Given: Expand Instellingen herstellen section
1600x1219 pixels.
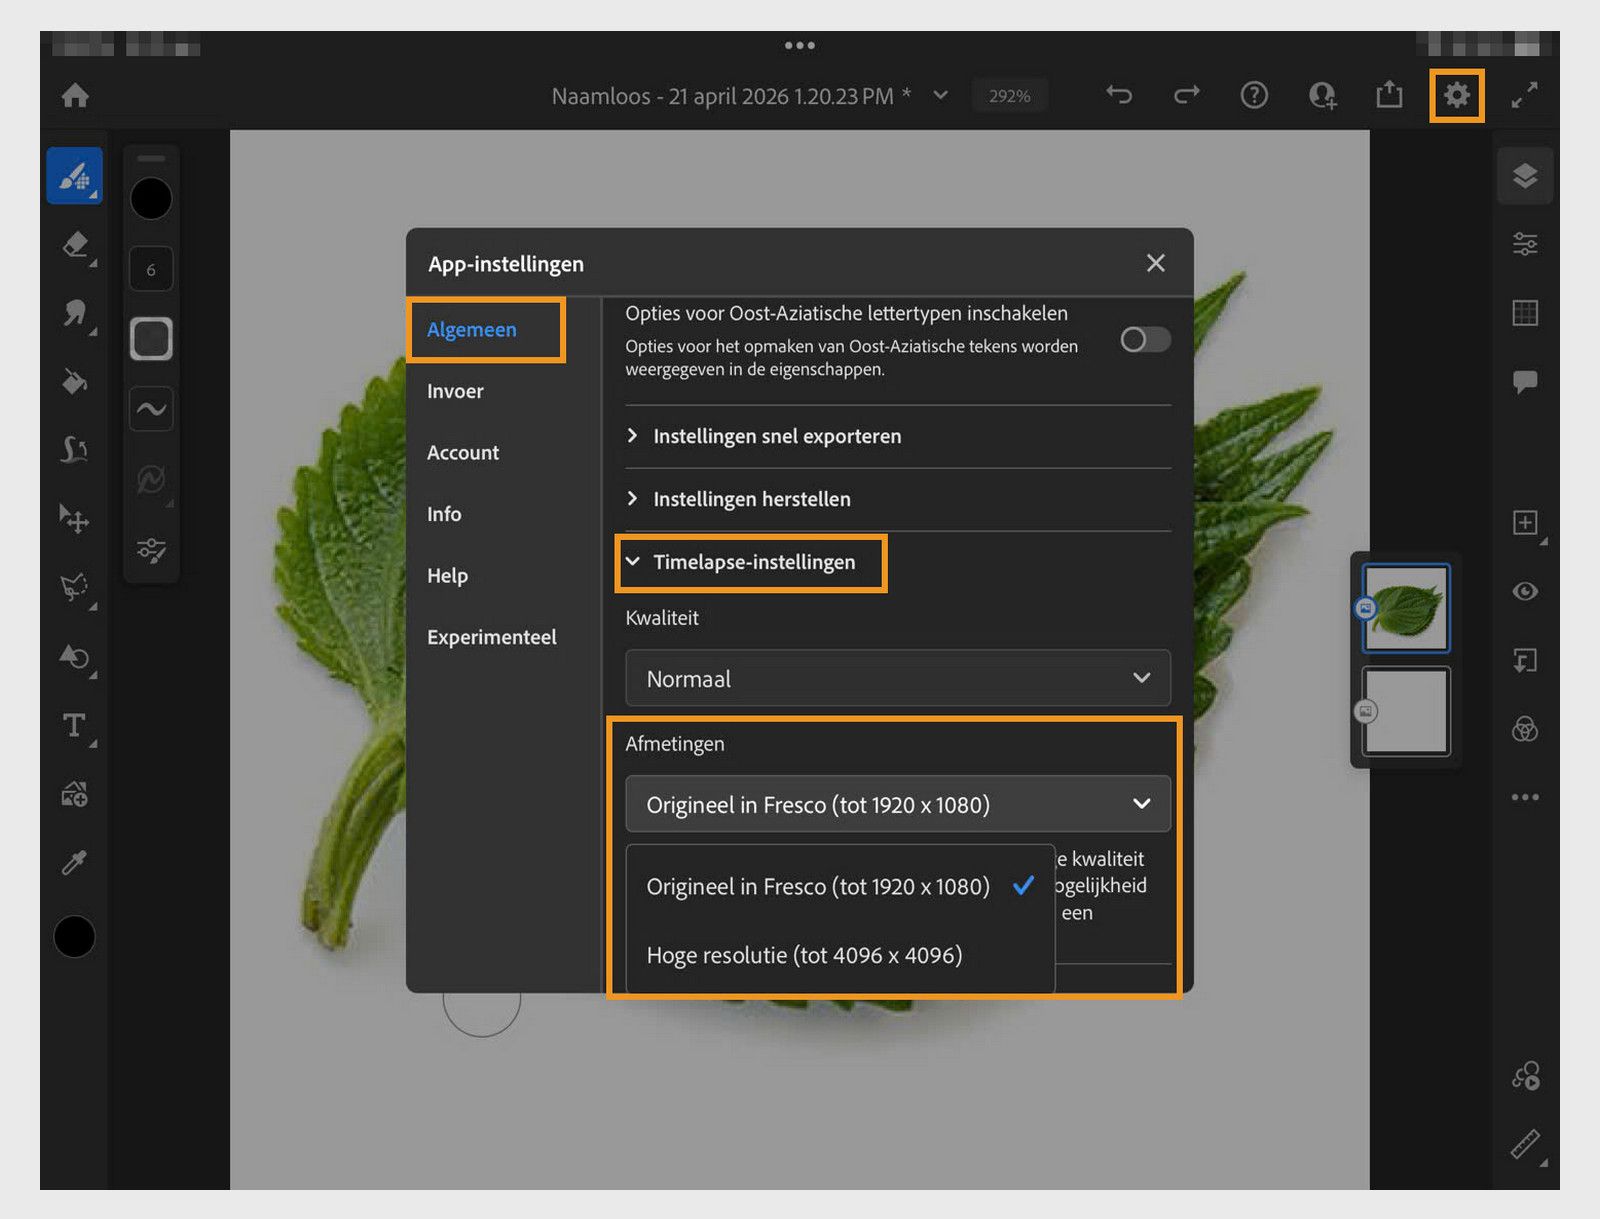Looking at the screenshot, I should pyautogui.click(x=898, y=499).
